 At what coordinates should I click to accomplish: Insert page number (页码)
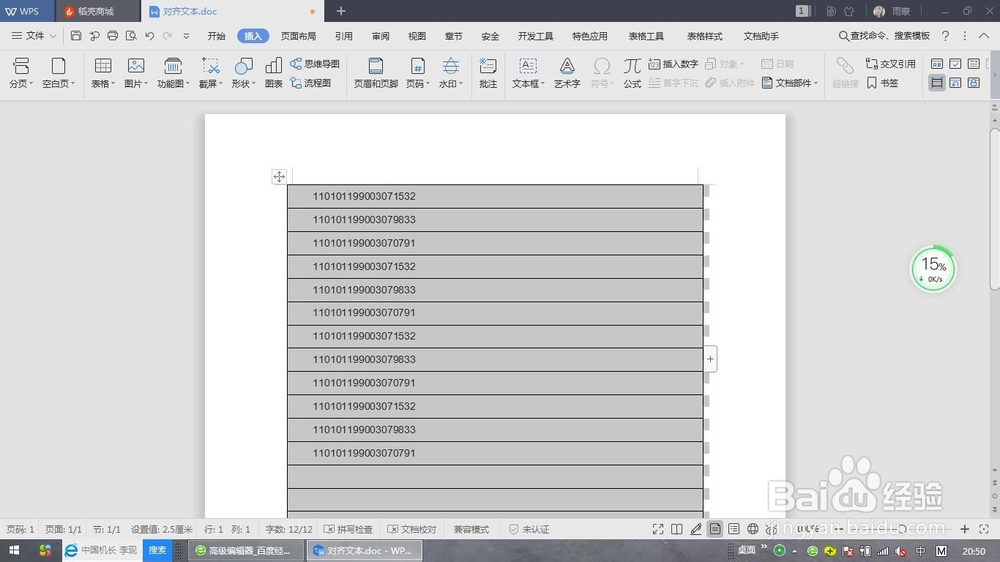click(x=418, y=72)
